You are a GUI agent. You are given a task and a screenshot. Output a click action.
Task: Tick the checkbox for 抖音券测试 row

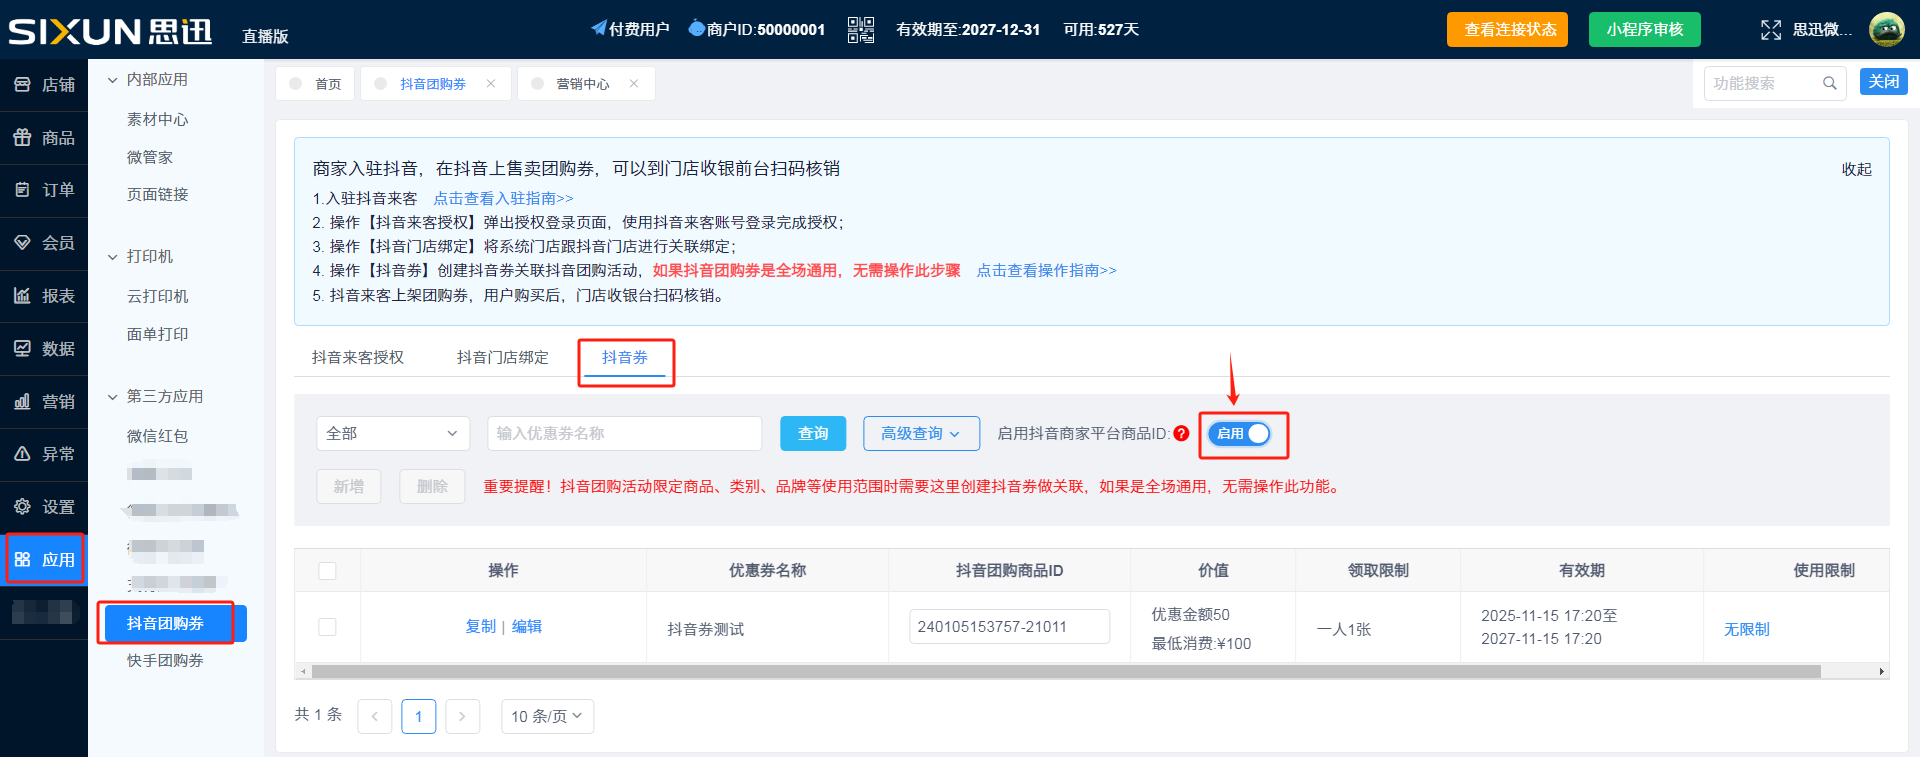point(327,627)
